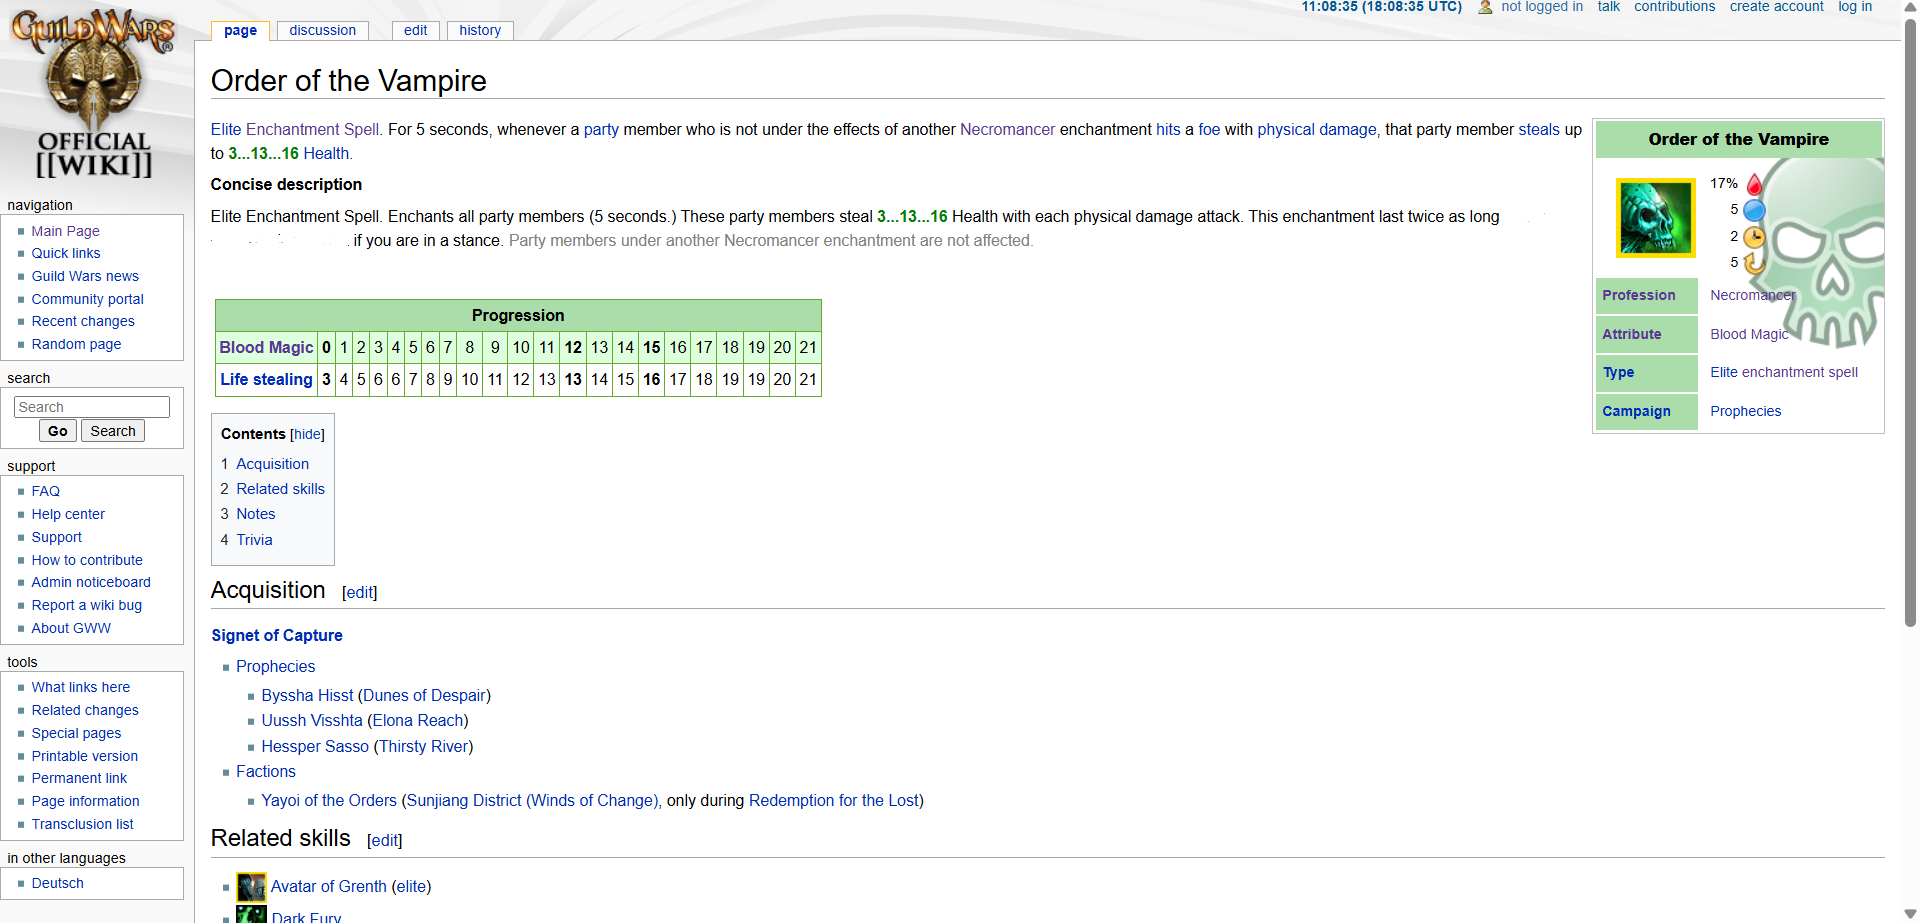Open Necromancer in the infobox Profession row
The image size is (1920, 923).
coord(1752,295)
